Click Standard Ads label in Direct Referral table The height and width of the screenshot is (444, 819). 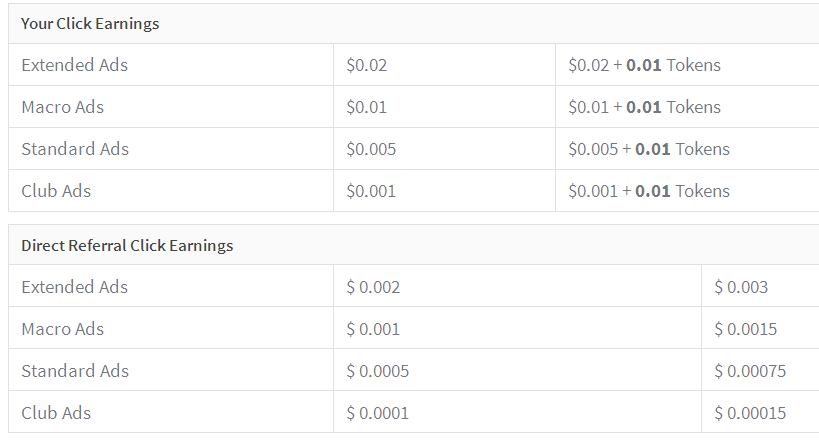click(x=75, y=372)
